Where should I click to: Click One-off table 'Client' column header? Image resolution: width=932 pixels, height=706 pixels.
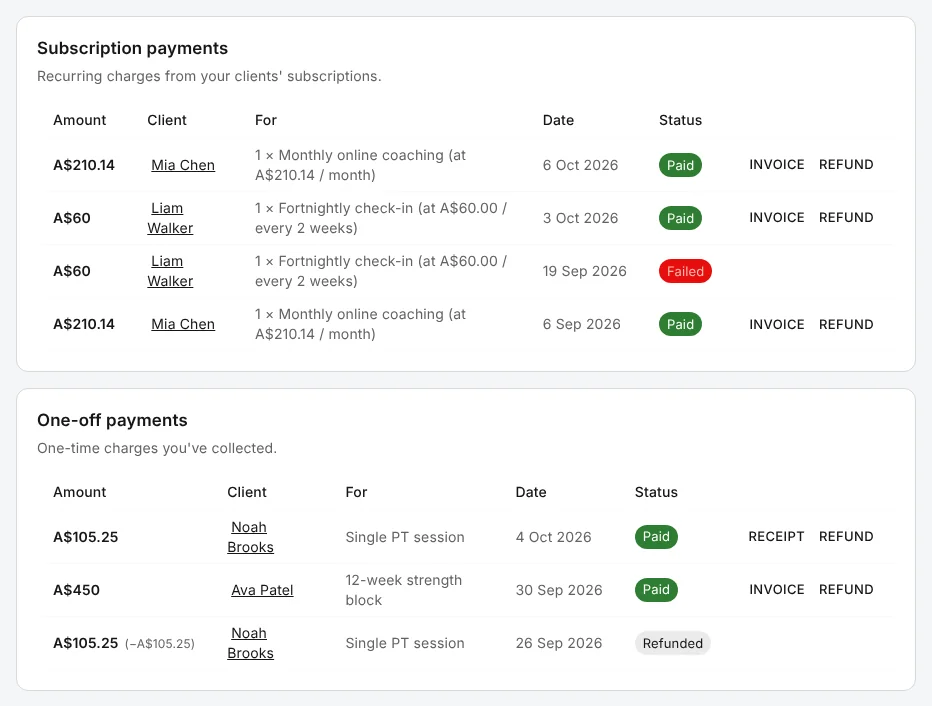coord(247,492)
